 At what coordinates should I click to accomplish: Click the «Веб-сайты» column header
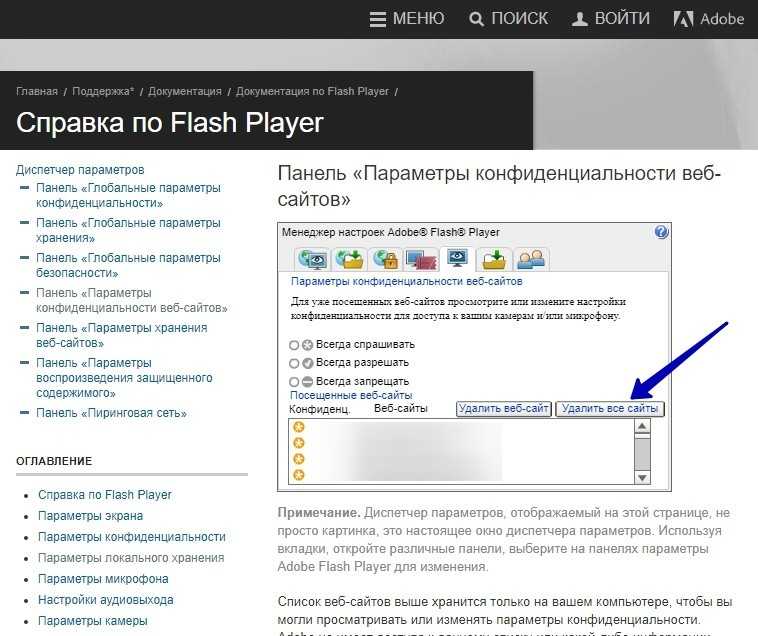coord(401,409)
